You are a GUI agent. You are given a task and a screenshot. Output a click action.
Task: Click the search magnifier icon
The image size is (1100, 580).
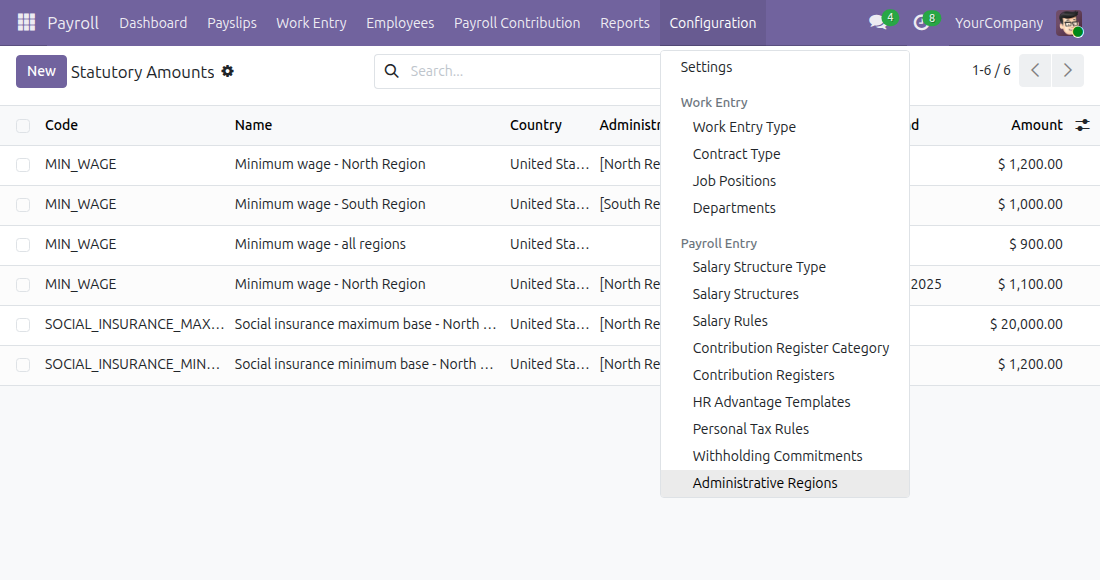[x=391, y=71]
